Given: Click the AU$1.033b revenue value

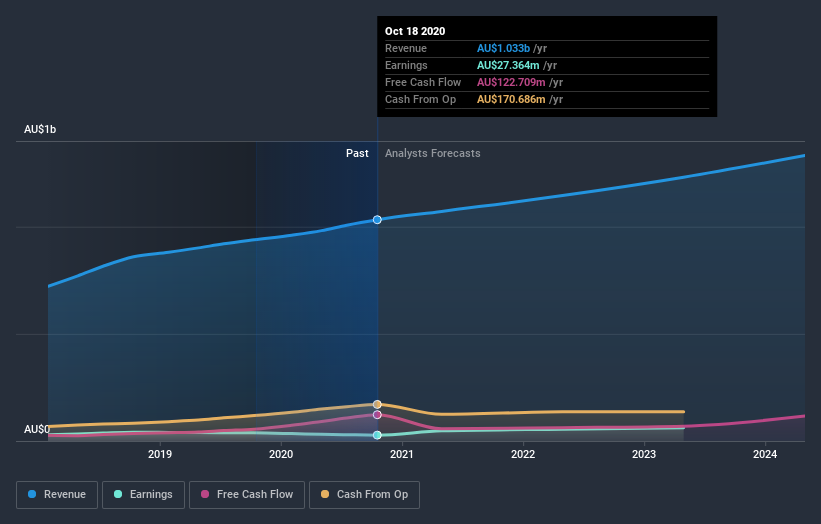Looking at the screenshot, I should coord(503,48).
